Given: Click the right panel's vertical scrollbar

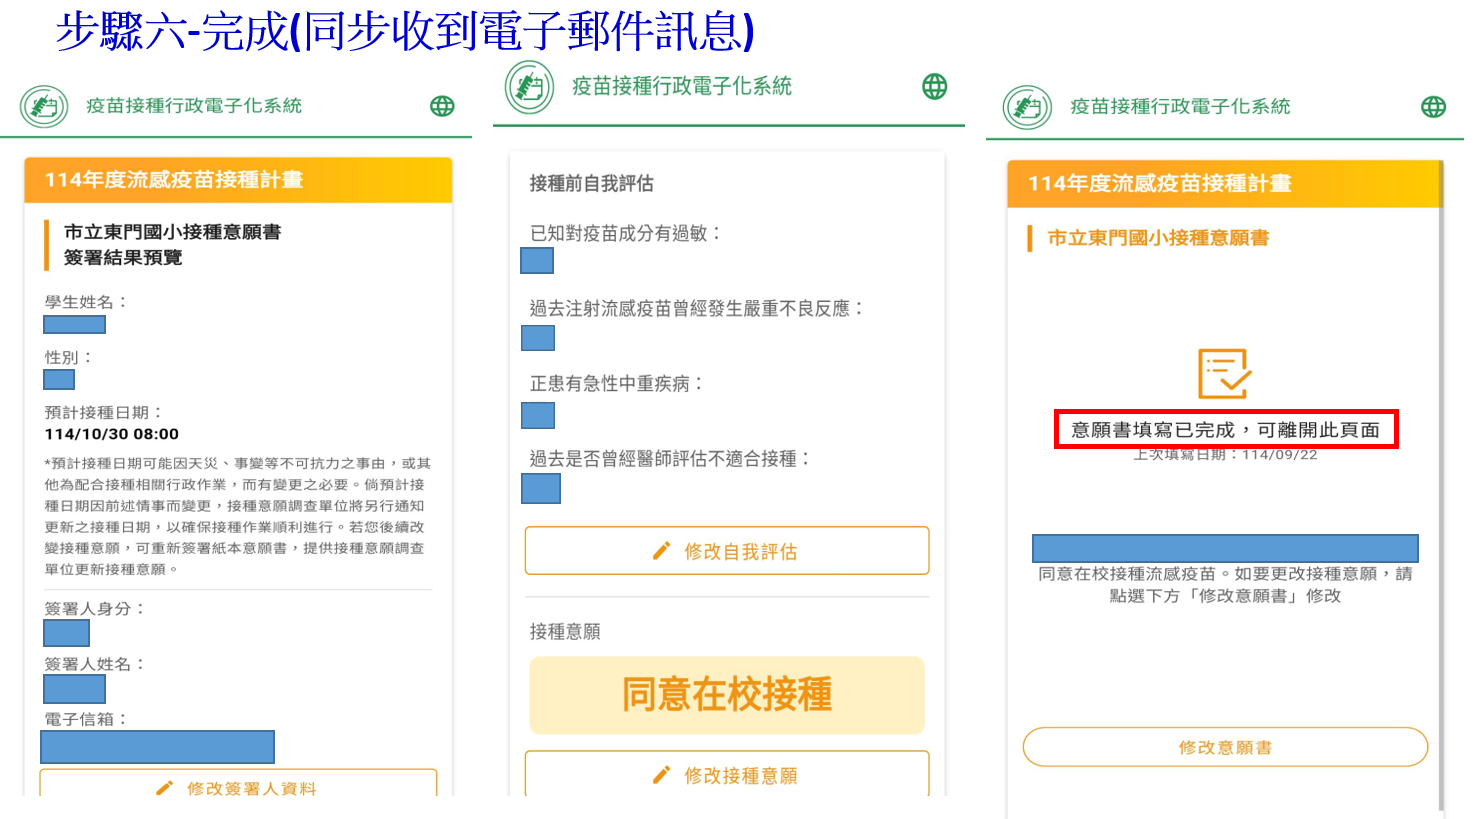Looking at the screenshot, I should point(1440,480).
